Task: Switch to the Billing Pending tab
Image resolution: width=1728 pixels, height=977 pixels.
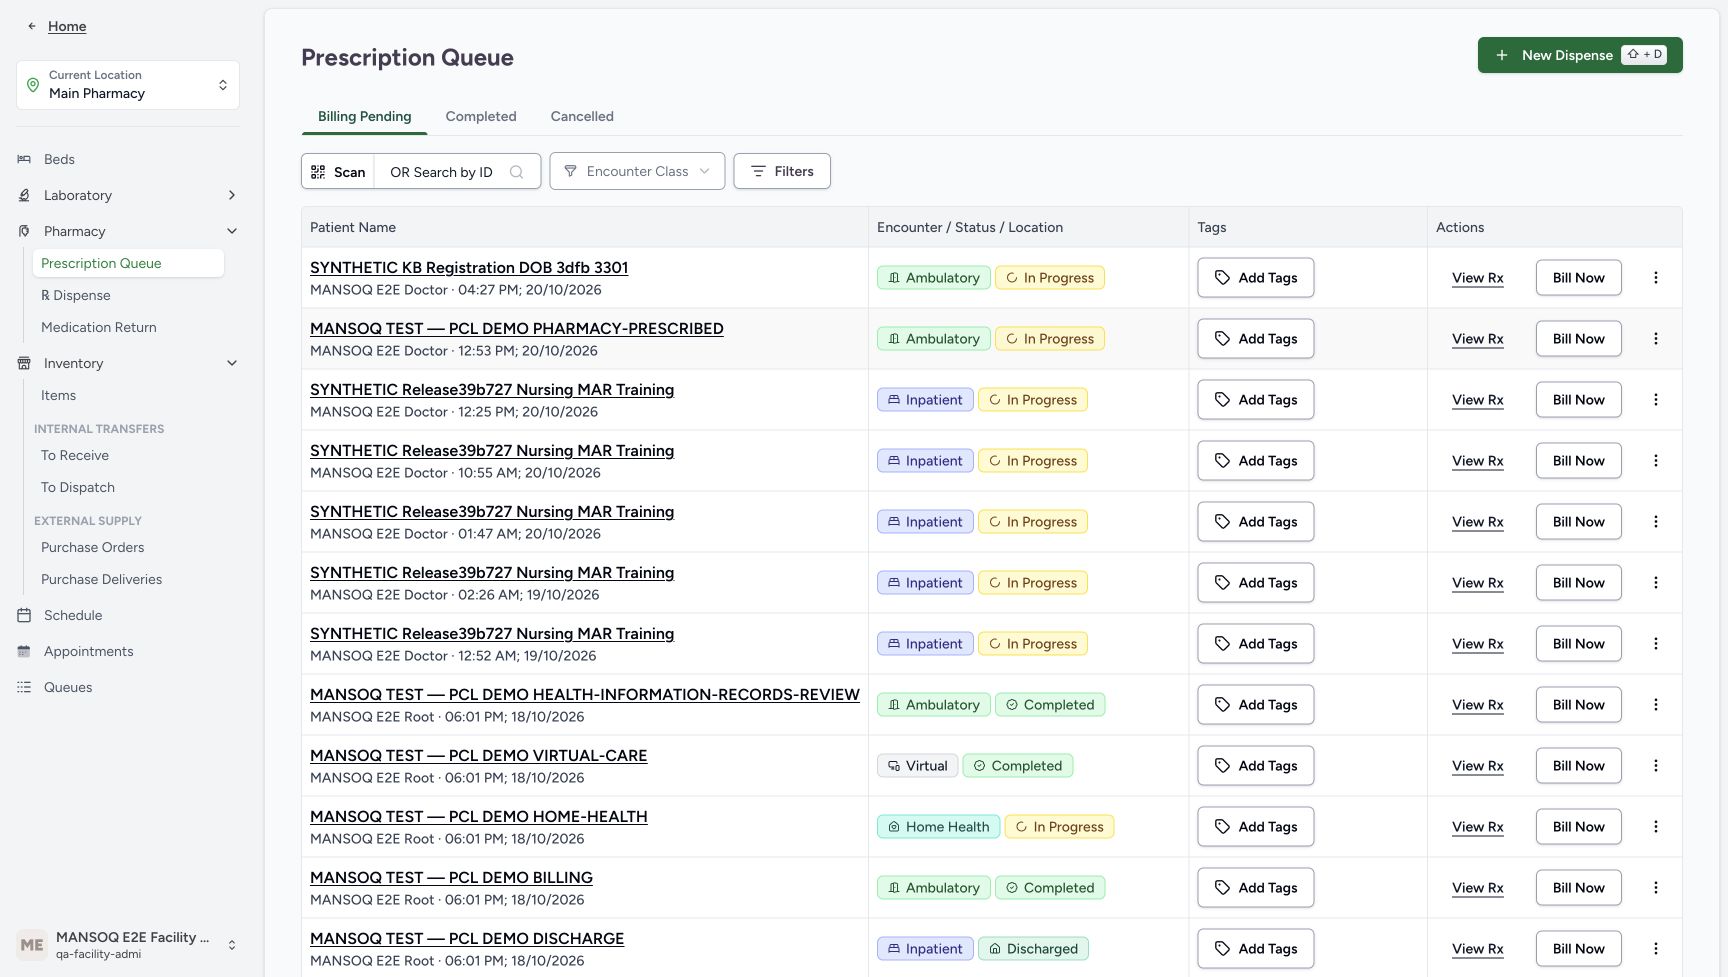Action: [x=364, y=116]
